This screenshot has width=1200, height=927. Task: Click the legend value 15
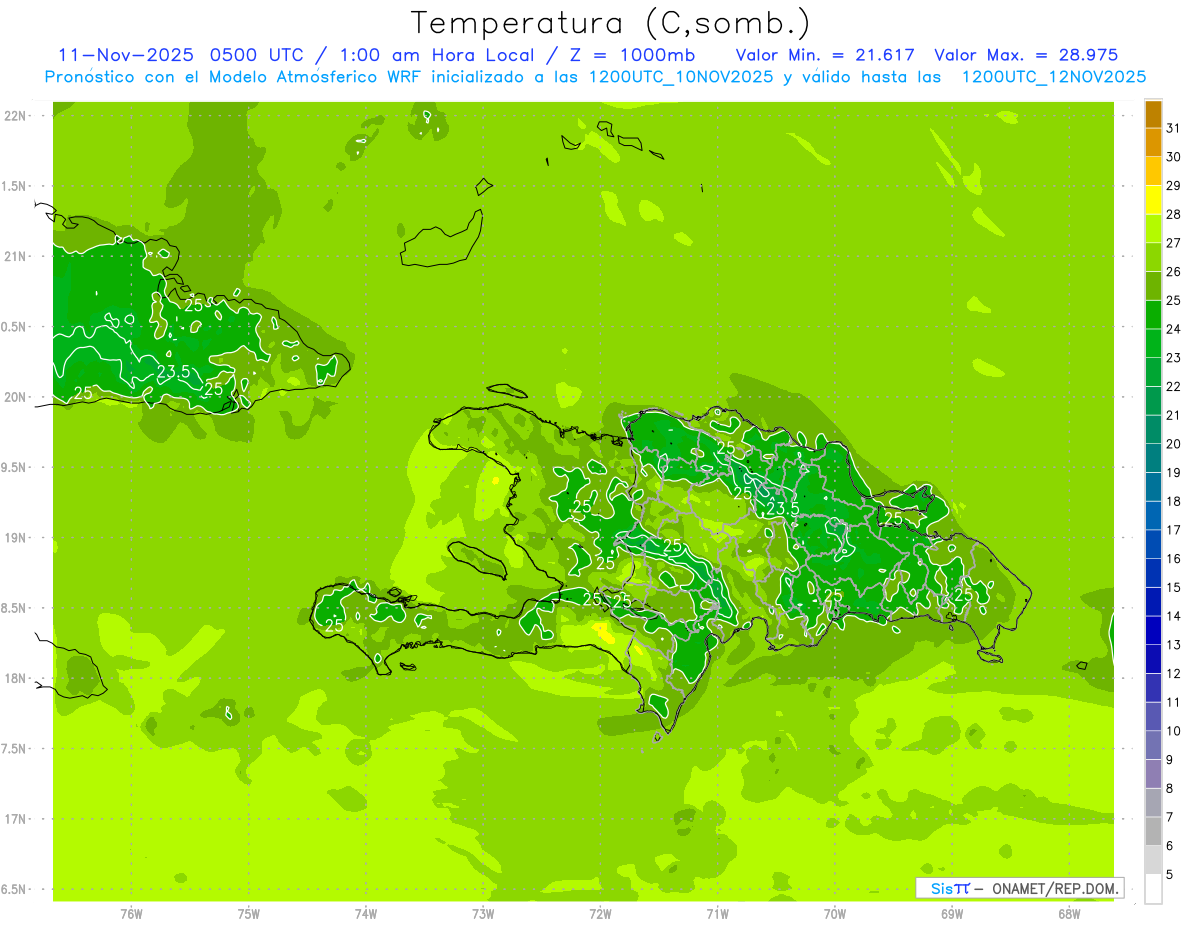click(1174, 587)
